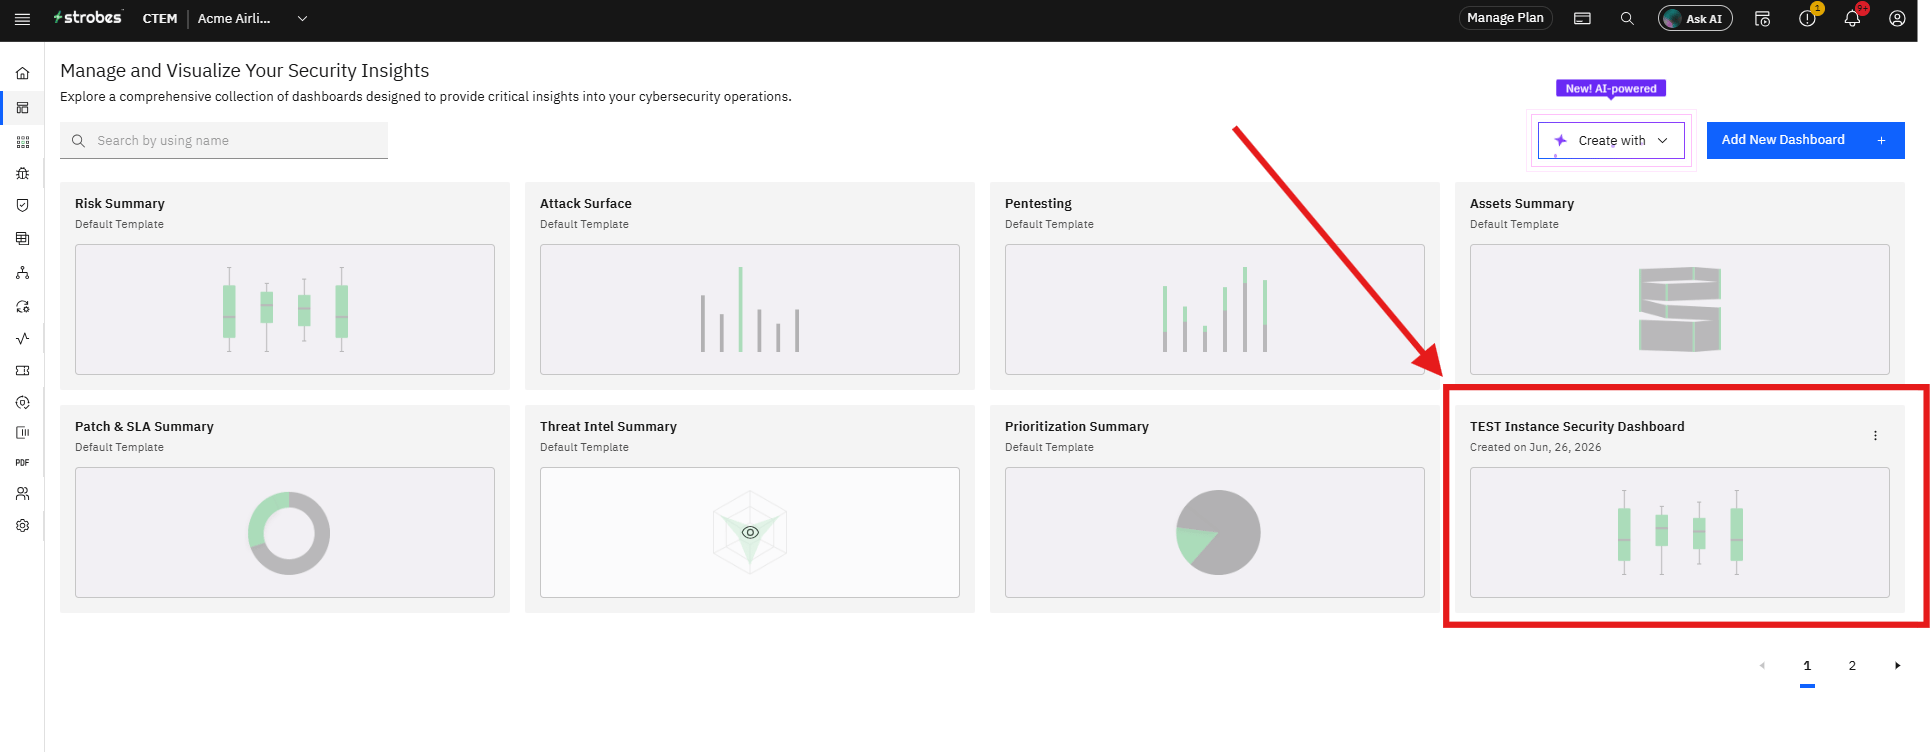The image size is (1930, 752).
Task: Click the strobes logo
Action: click(88, 18)
